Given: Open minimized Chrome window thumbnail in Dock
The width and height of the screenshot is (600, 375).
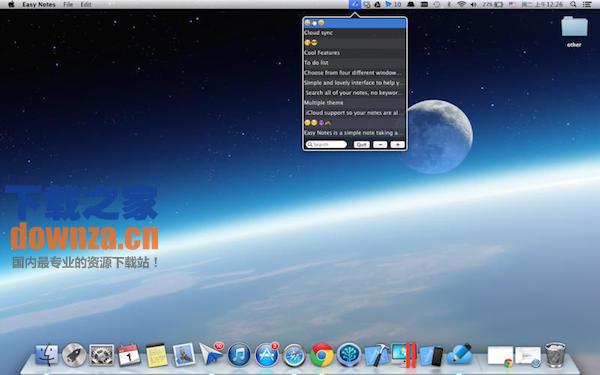Looking at the screenshot, I should click(500, 356).
